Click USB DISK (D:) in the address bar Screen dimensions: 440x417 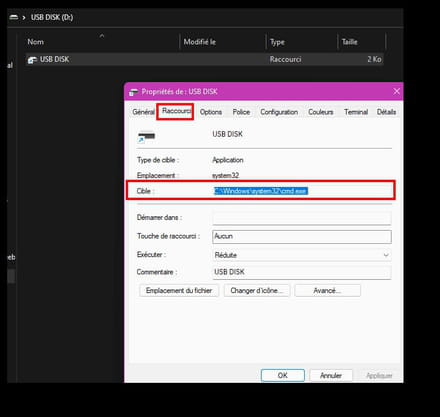click(x=52, y=17)
